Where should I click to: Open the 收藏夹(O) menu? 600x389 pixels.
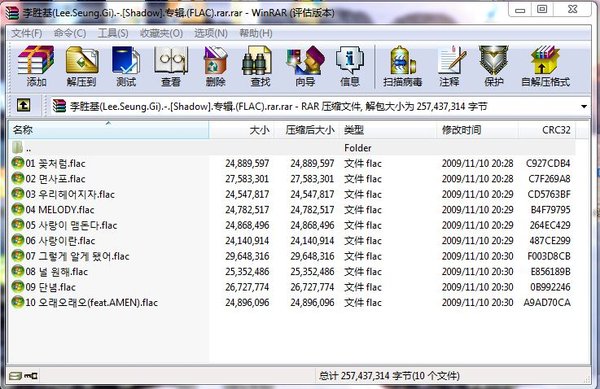[161, 33]
